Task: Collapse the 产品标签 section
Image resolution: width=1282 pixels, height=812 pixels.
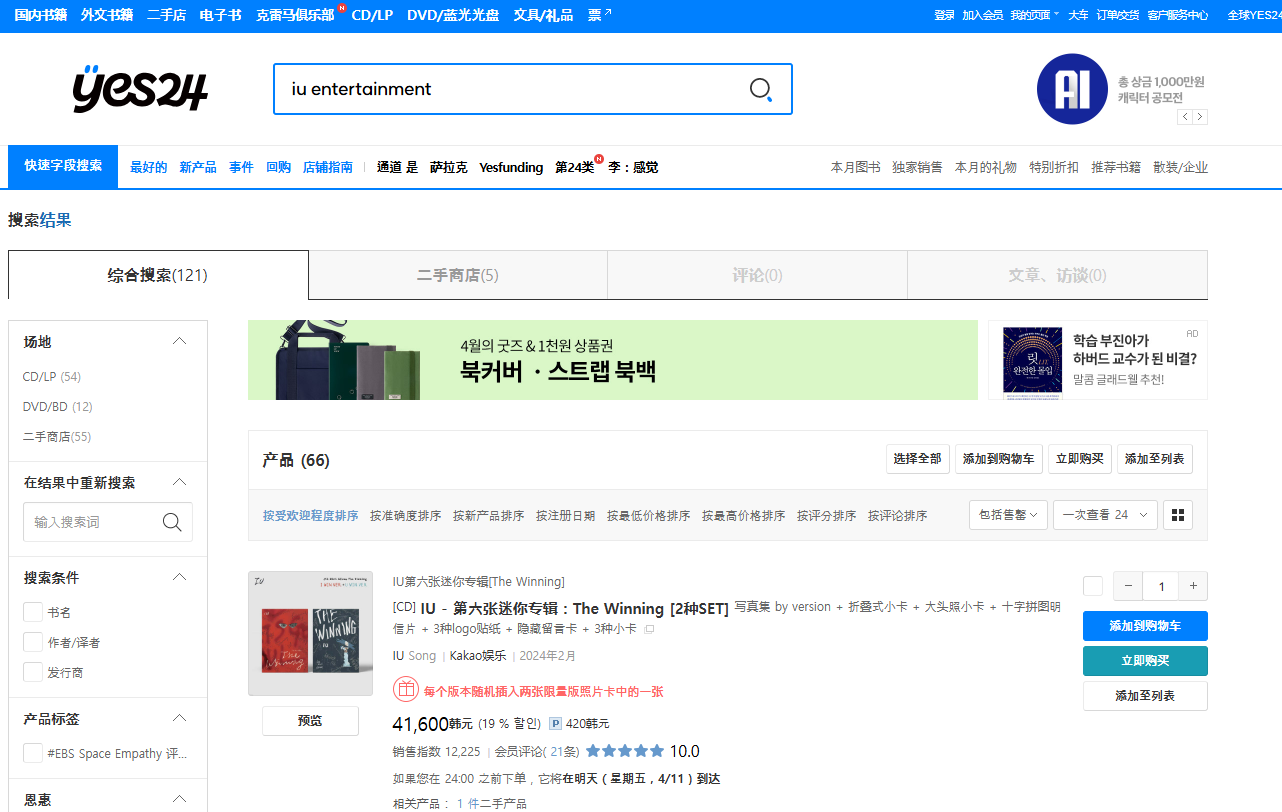Action: pyautogui.click(x=180, y=719)
